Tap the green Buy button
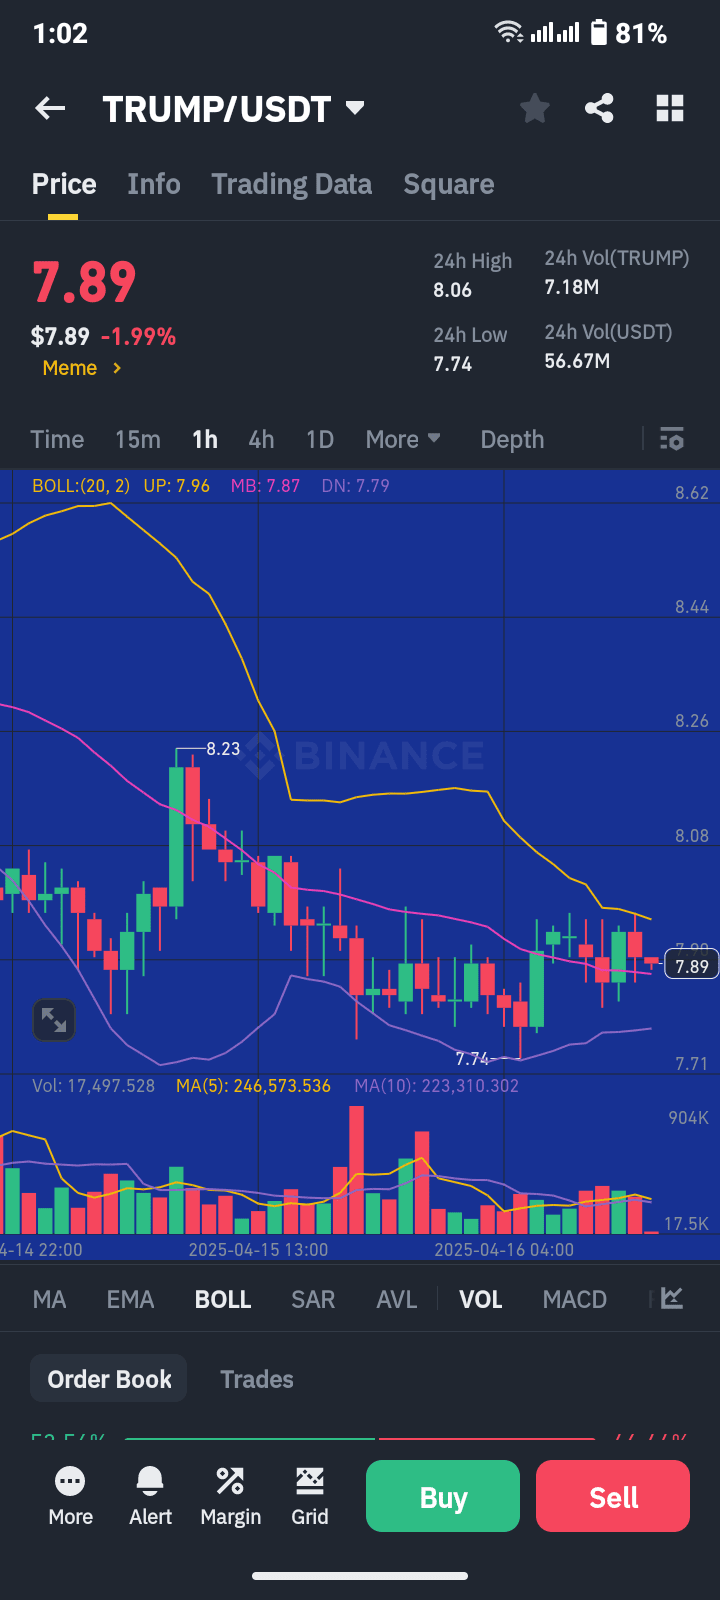Viewport: 720px width, 1600px height. [x=443, y=1496]
